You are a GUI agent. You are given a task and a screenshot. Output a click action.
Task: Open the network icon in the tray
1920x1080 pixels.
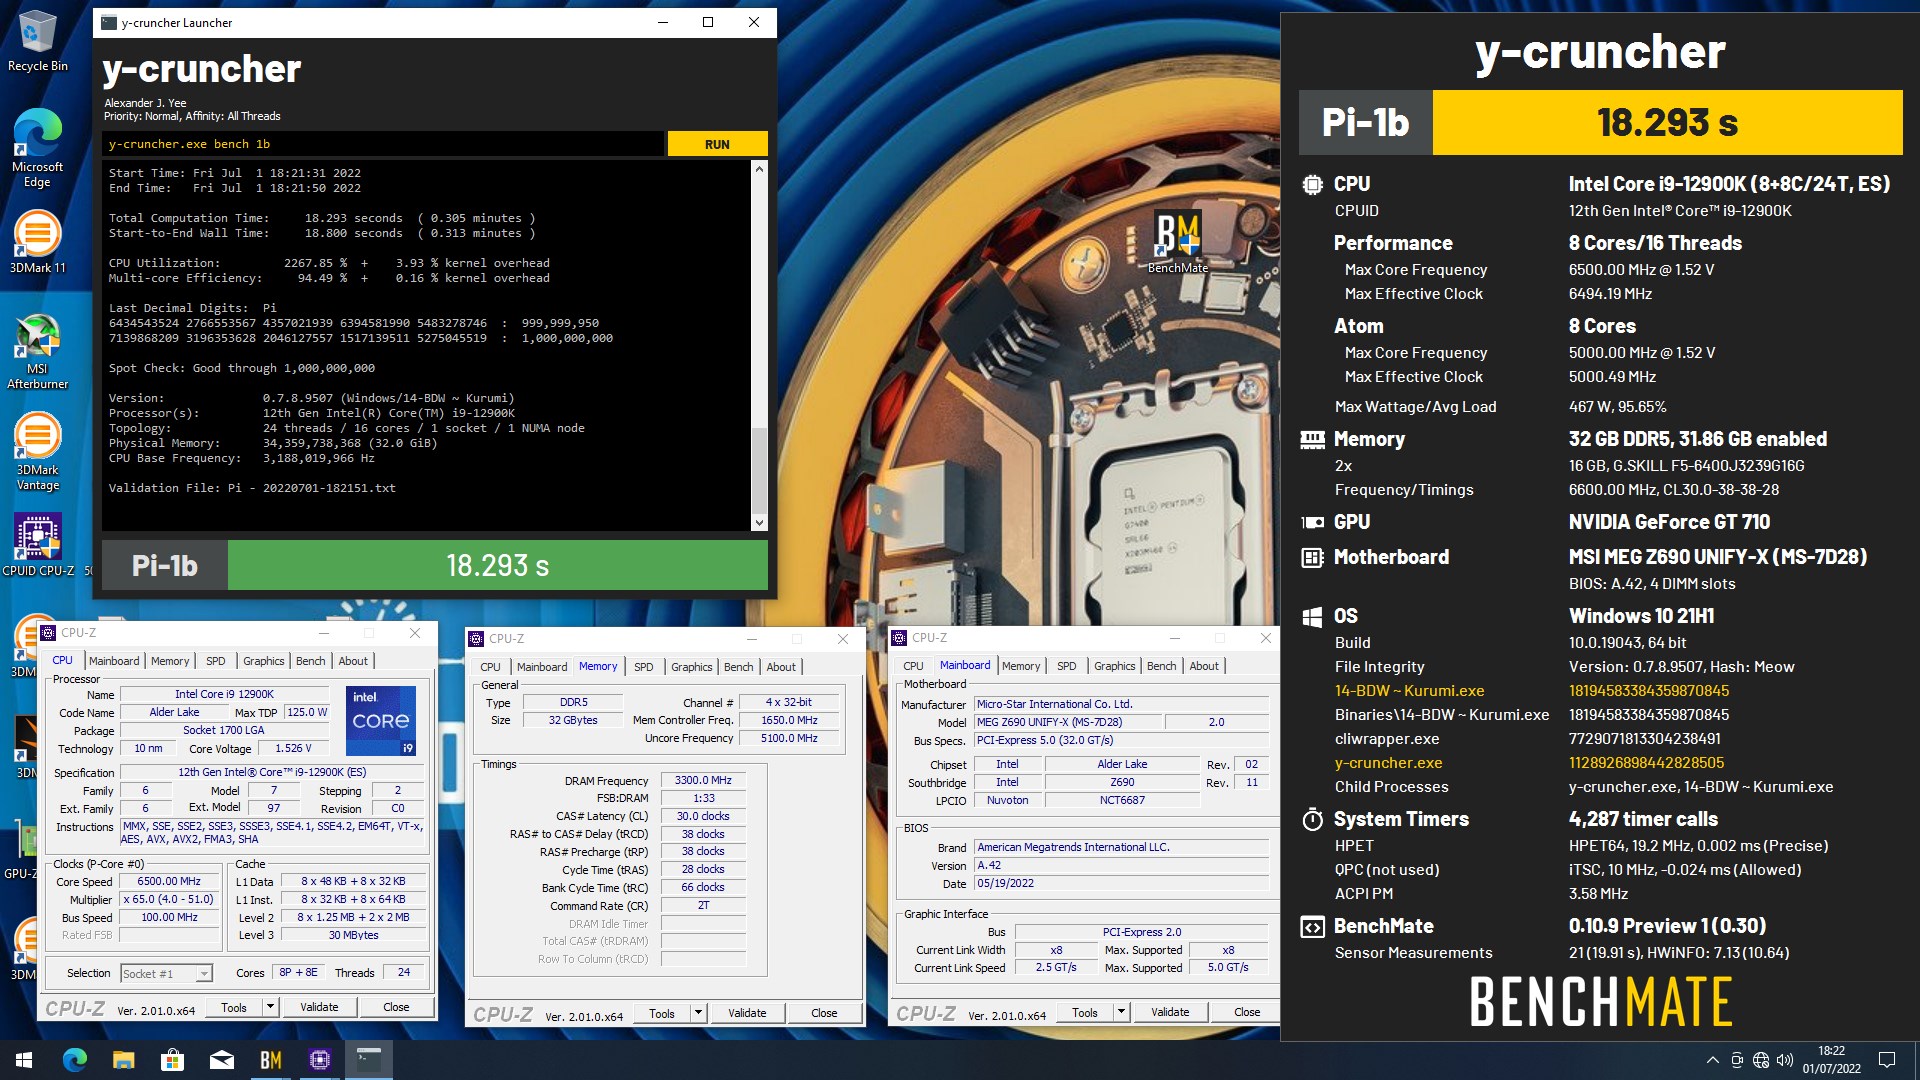pos(1761,1060)
